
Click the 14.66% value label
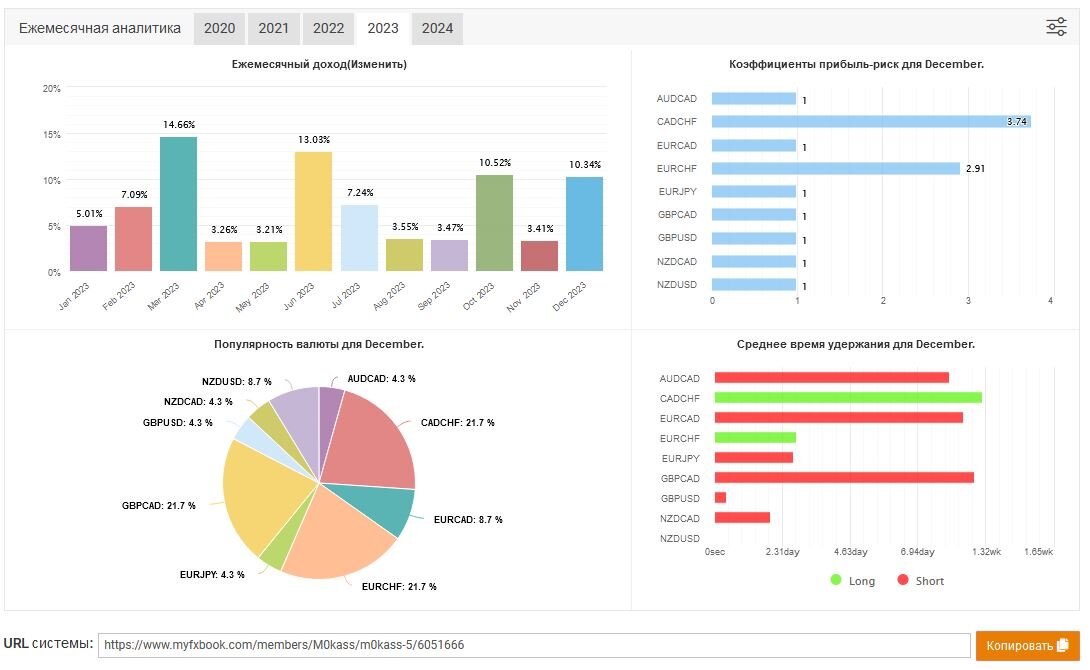click(179, 124)
